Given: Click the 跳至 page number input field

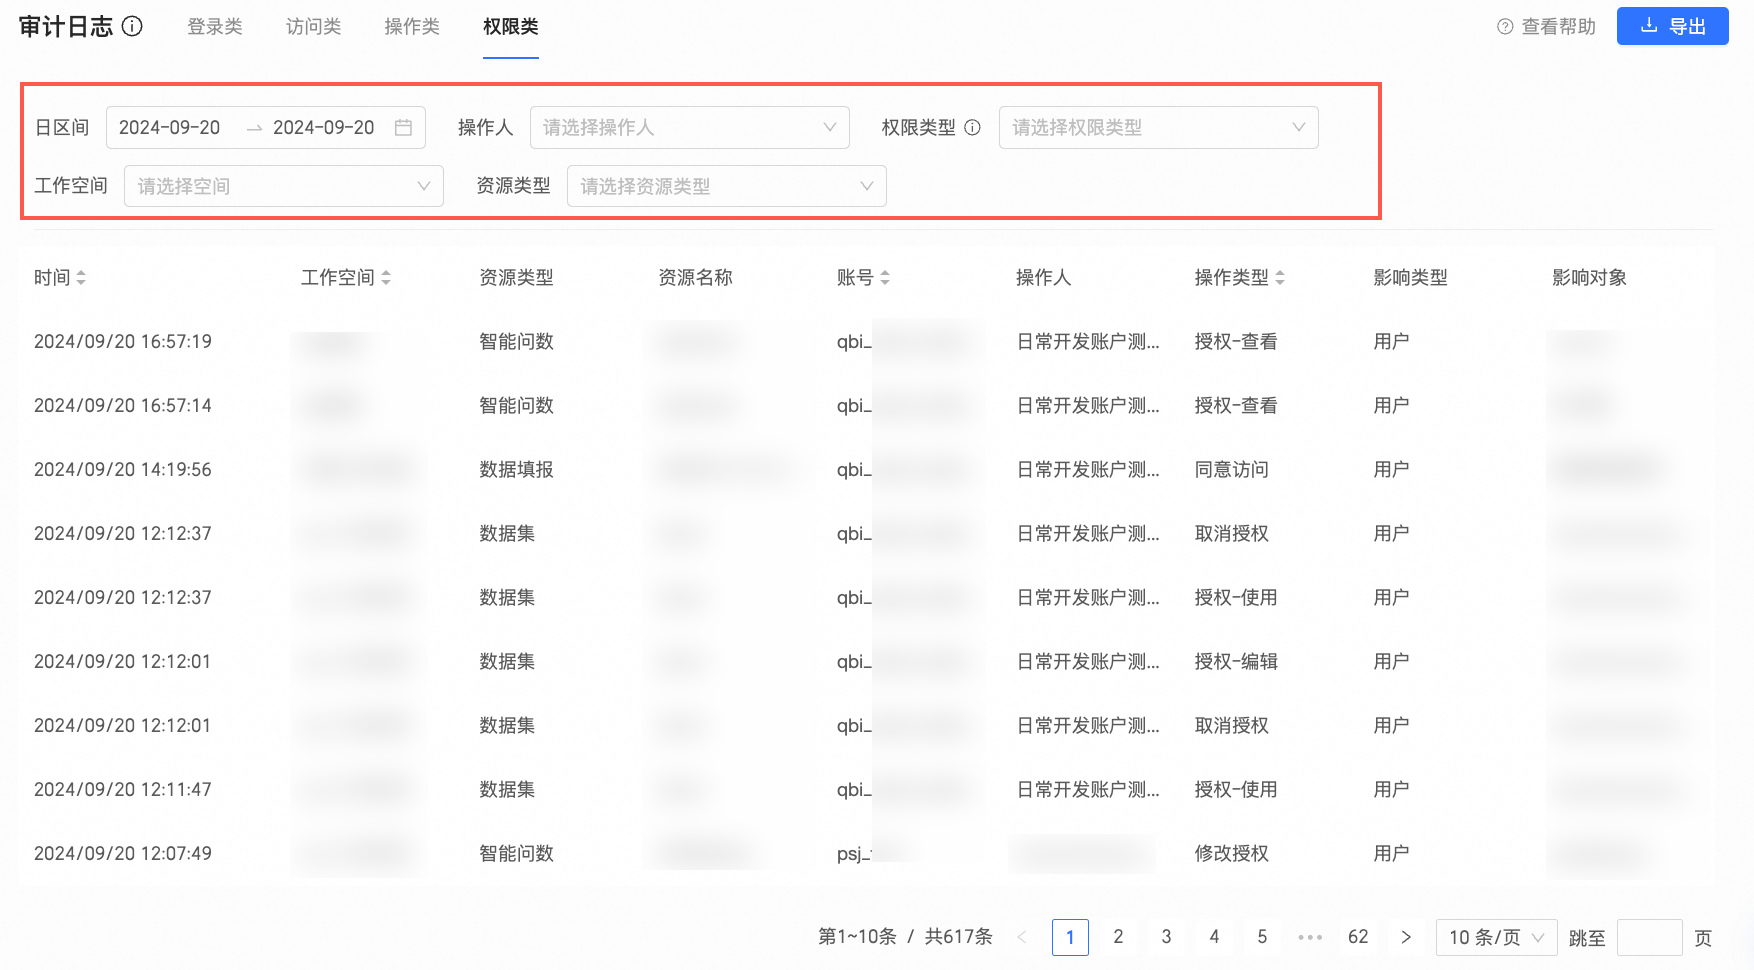Looking at the screenshot, I should pyautogui.click(x=1649, y=937).
